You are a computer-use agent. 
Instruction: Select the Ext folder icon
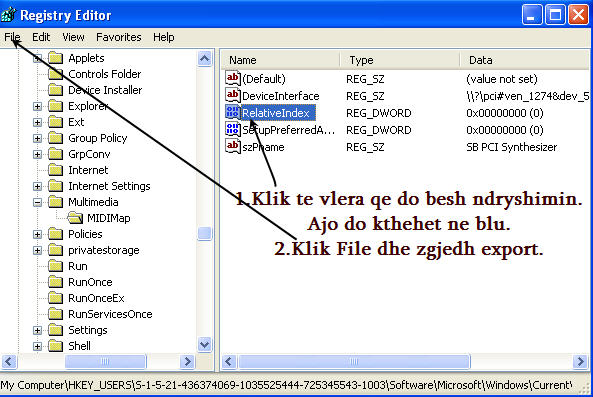tap(56, 122)
